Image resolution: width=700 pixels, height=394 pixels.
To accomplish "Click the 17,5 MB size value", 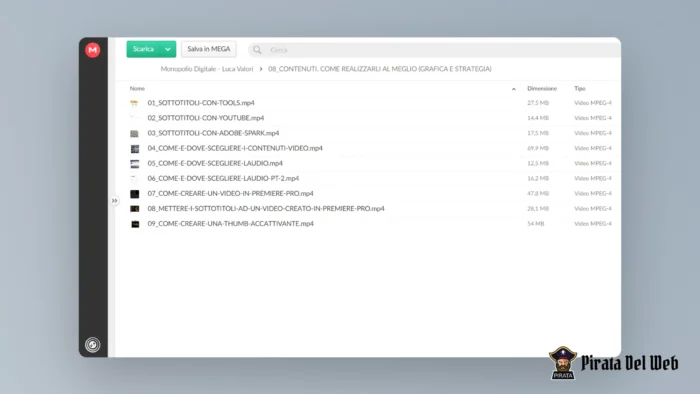I will point(538,133).
